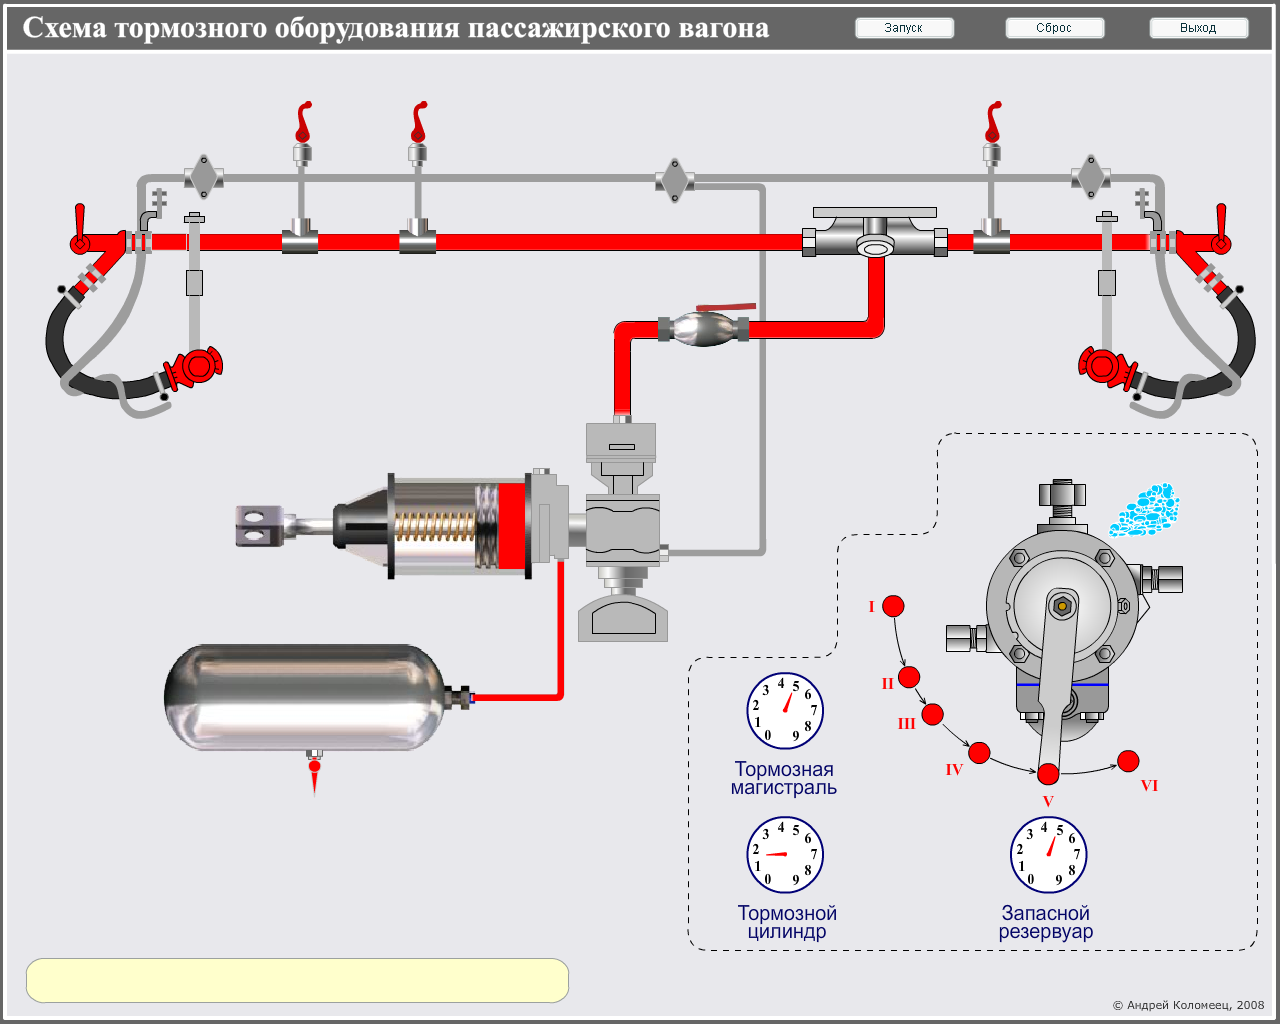Screen dimensions: 1280x1024
Task: Click the reserve tank drain valve
Action: [x=315, y=772]
